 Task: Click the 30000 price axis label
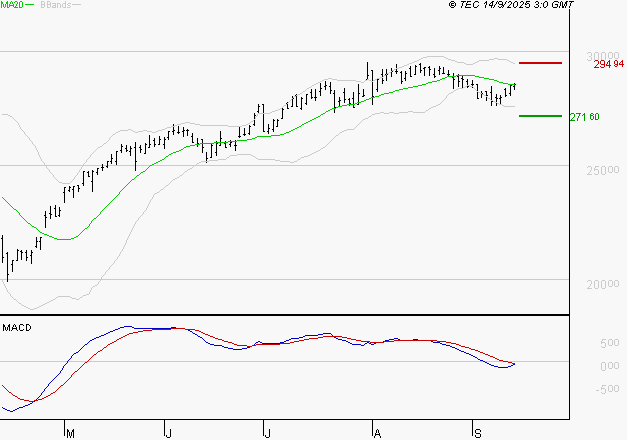coord(603,56)
